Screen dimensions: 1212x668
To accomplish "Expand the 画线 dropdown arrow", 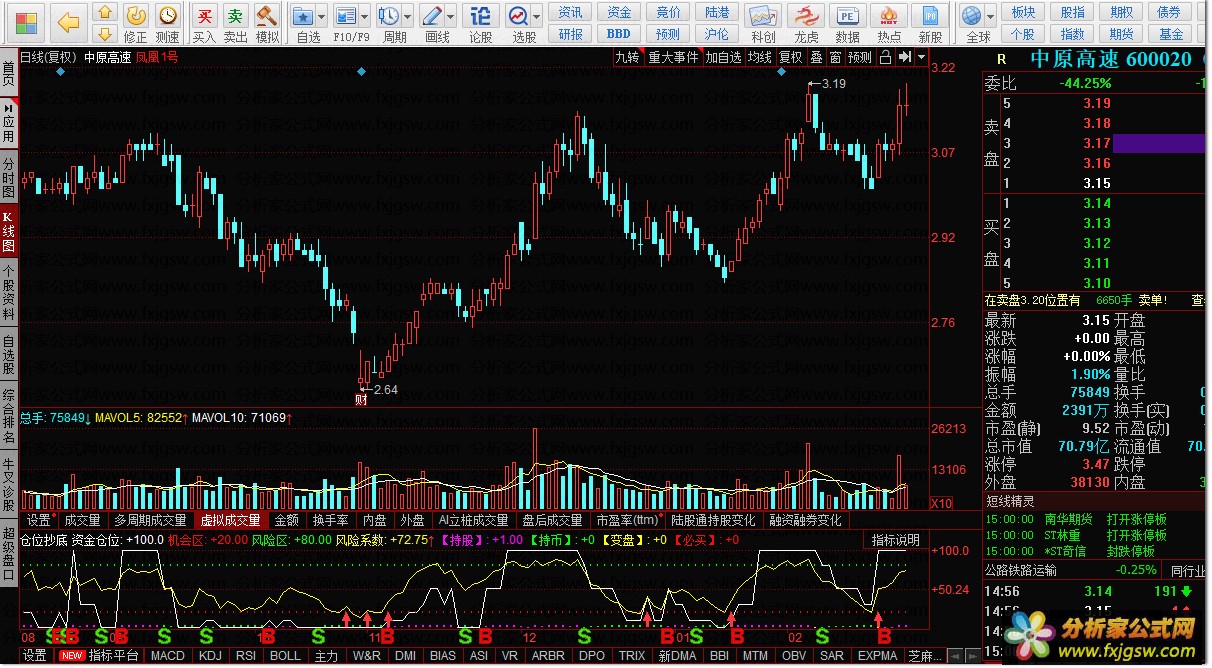I will tap(452, 17).
